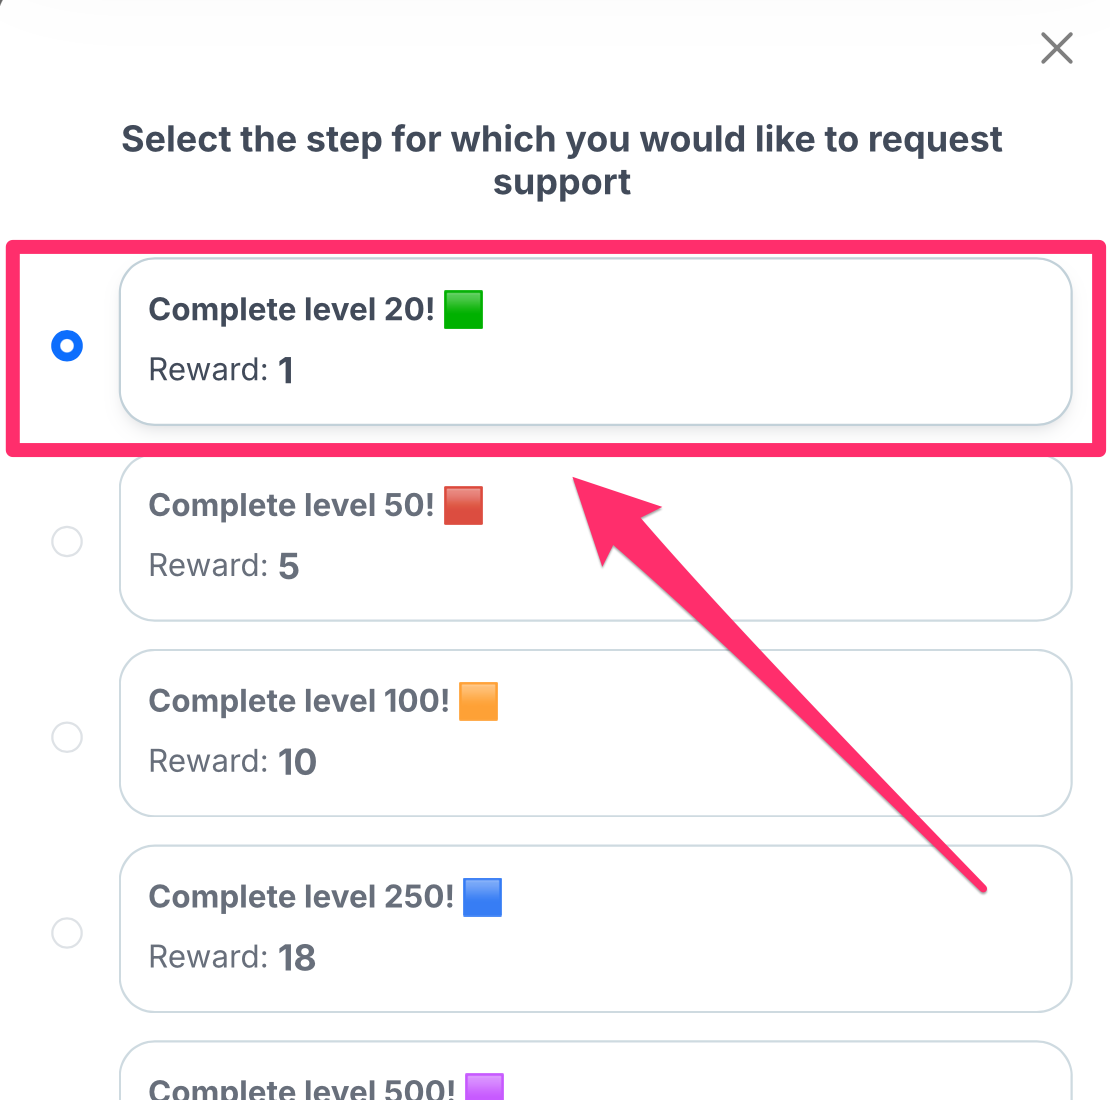The image size is (1110, 1100).
Task: Click the "Complete level 50!" step title
Action: click(x=291, y=506)
